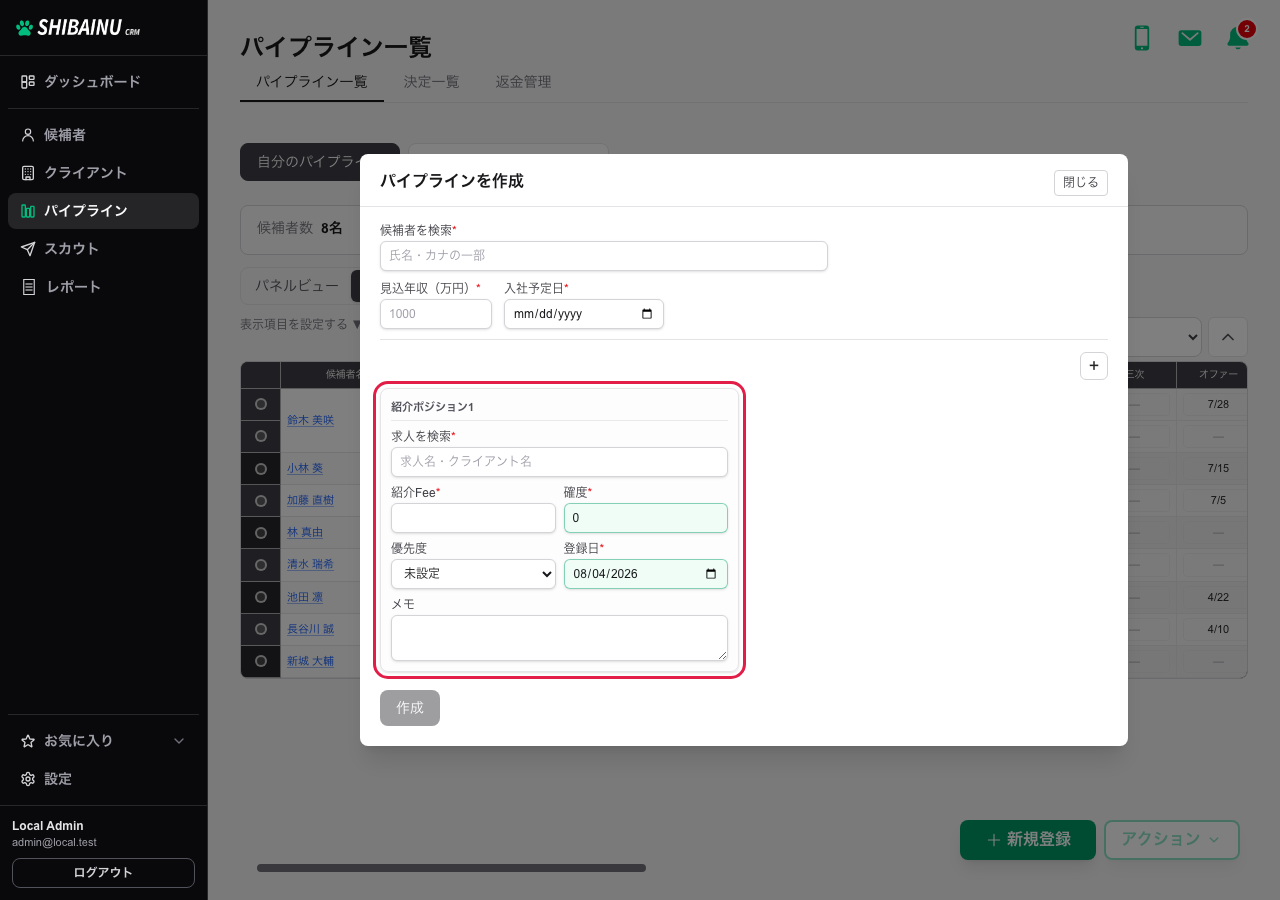Open the dropdown beside the chevron button
This screenshot has width=1280, height=900.
coord(1165,337)
